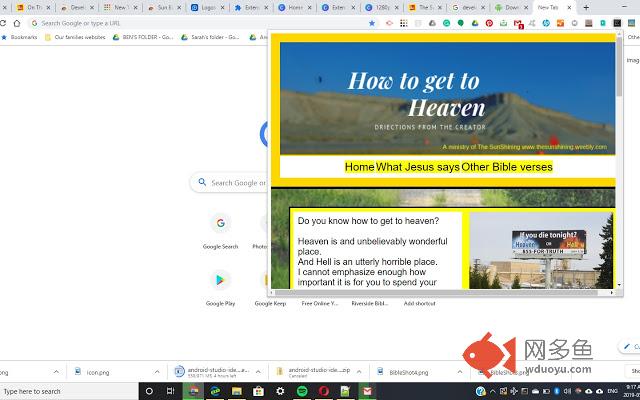Click the Cortana circle in taskbar
The width and height of the screenshot is (640, 400).
[149, 391]
